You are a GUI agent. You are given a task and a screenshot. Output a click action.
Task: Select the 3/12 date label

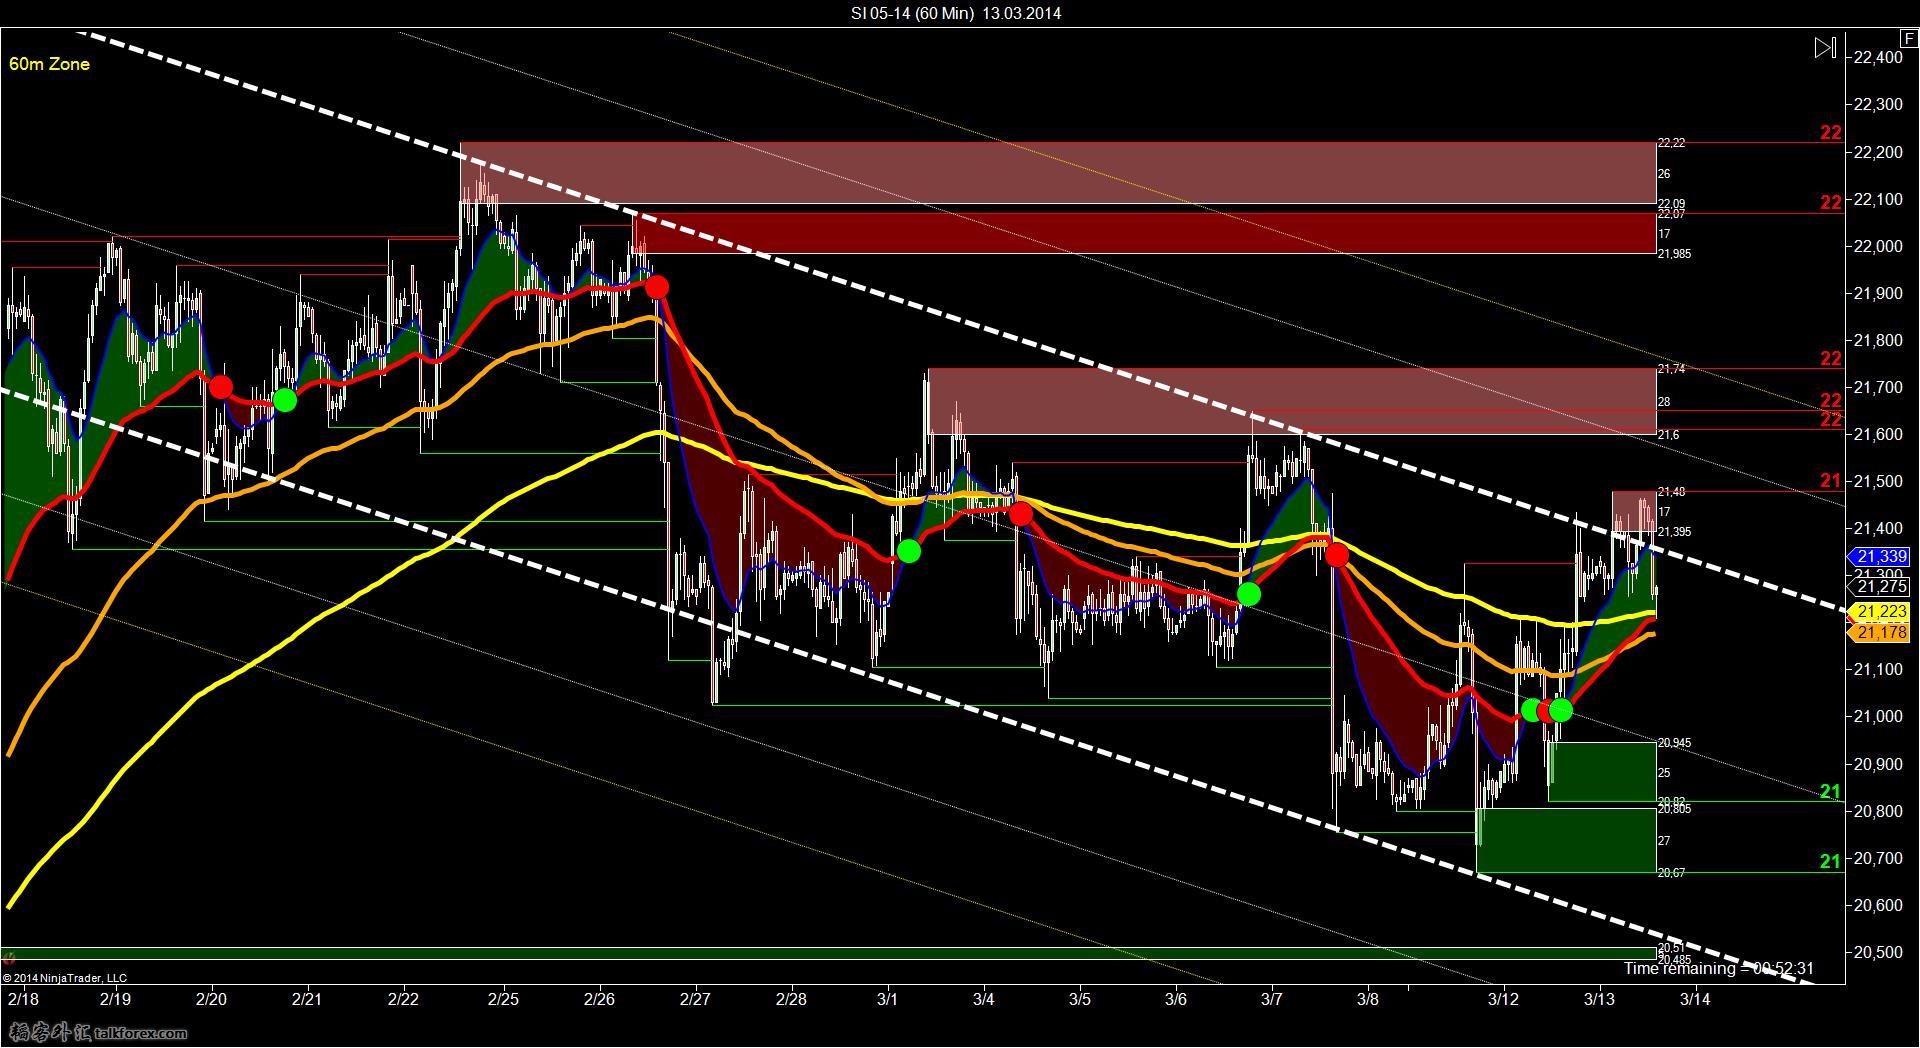1502,999
